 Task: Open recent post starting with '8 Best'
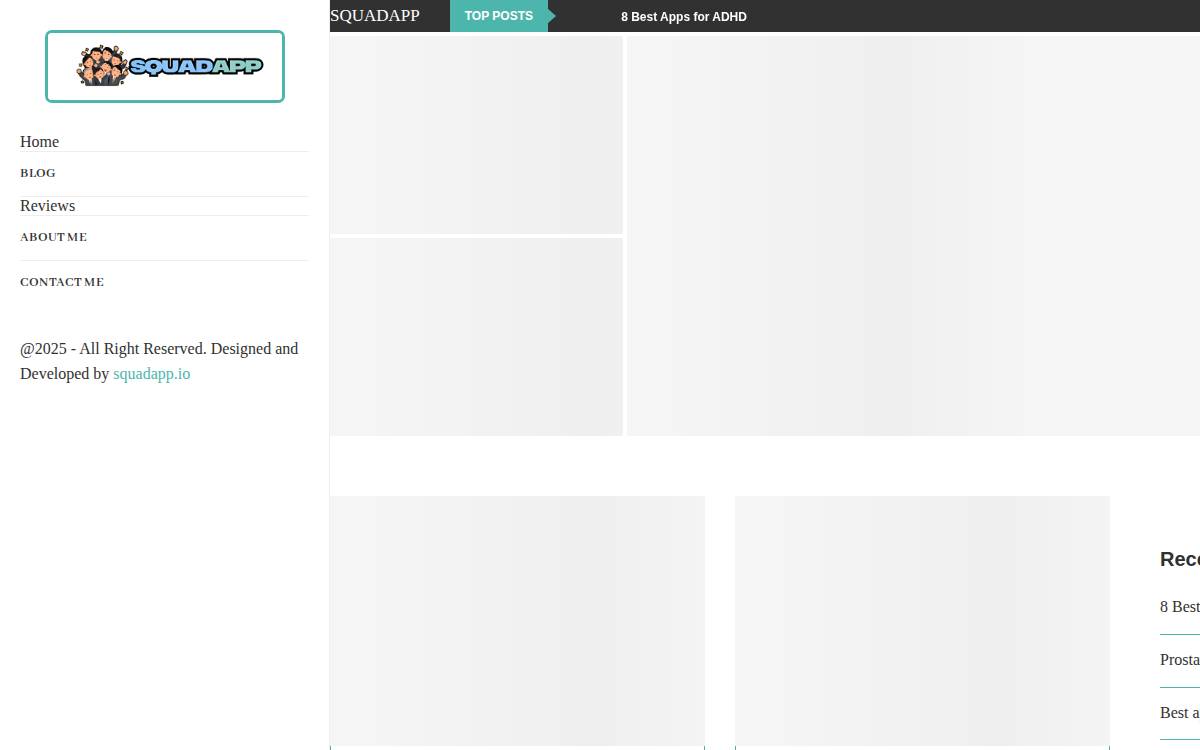(x=1180, y=607)
